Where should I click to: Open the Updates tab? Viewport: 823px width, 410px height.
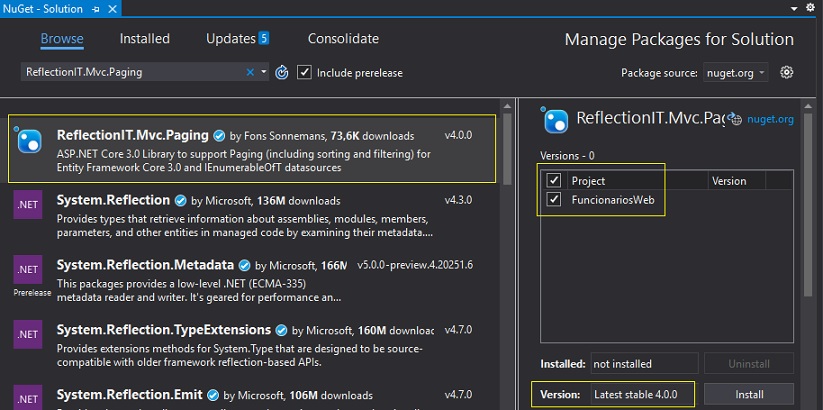click(x=237, y=39)
